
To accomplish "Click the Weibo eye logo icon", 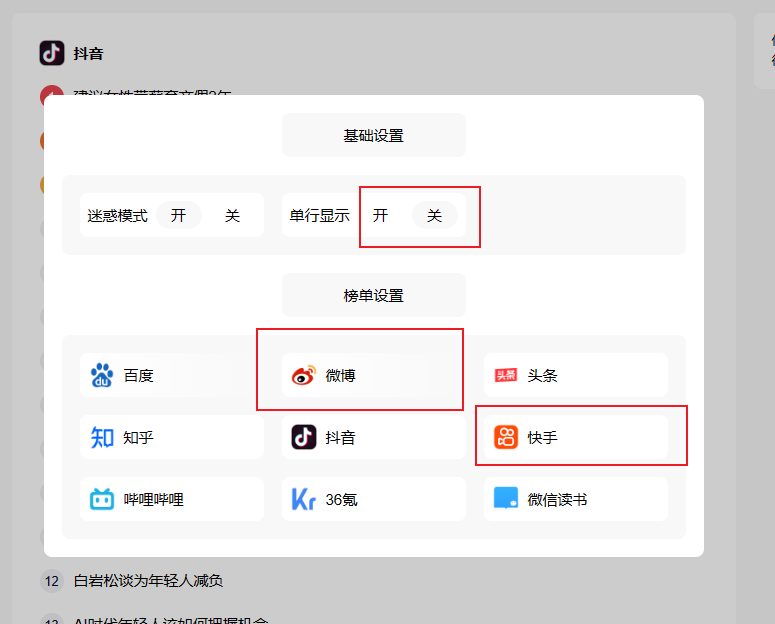I will pos(303,376).
